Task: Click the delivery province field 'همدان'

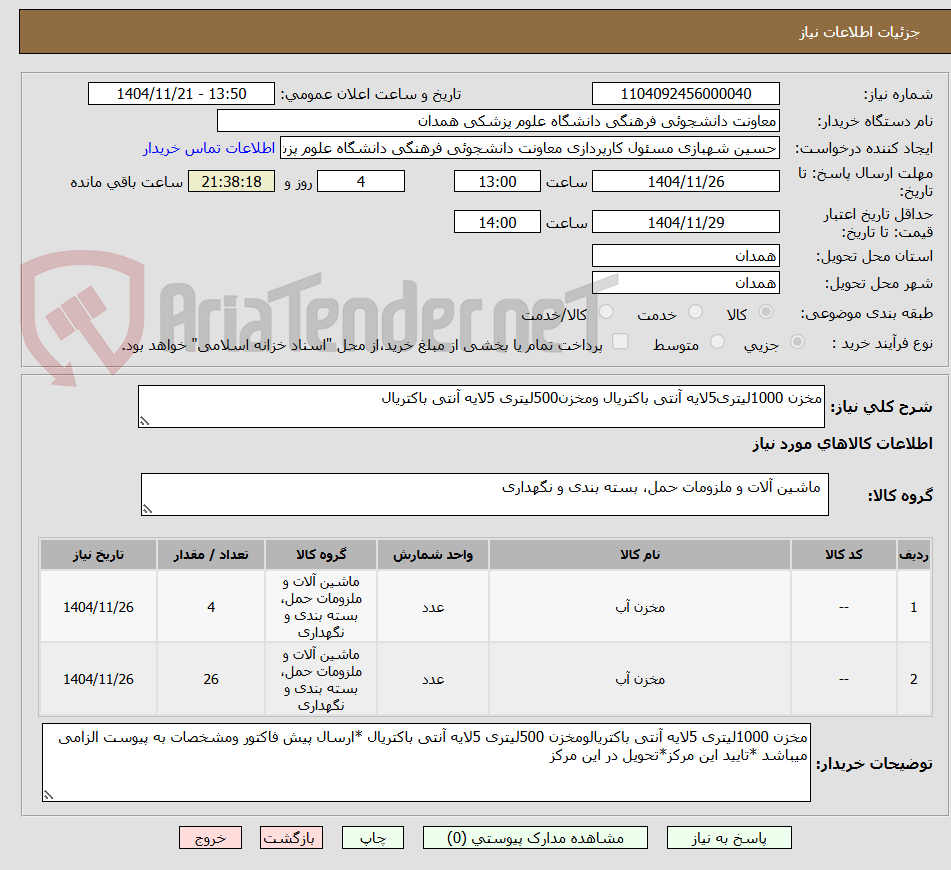Action: pyautogui.click(x=685, y=256)
